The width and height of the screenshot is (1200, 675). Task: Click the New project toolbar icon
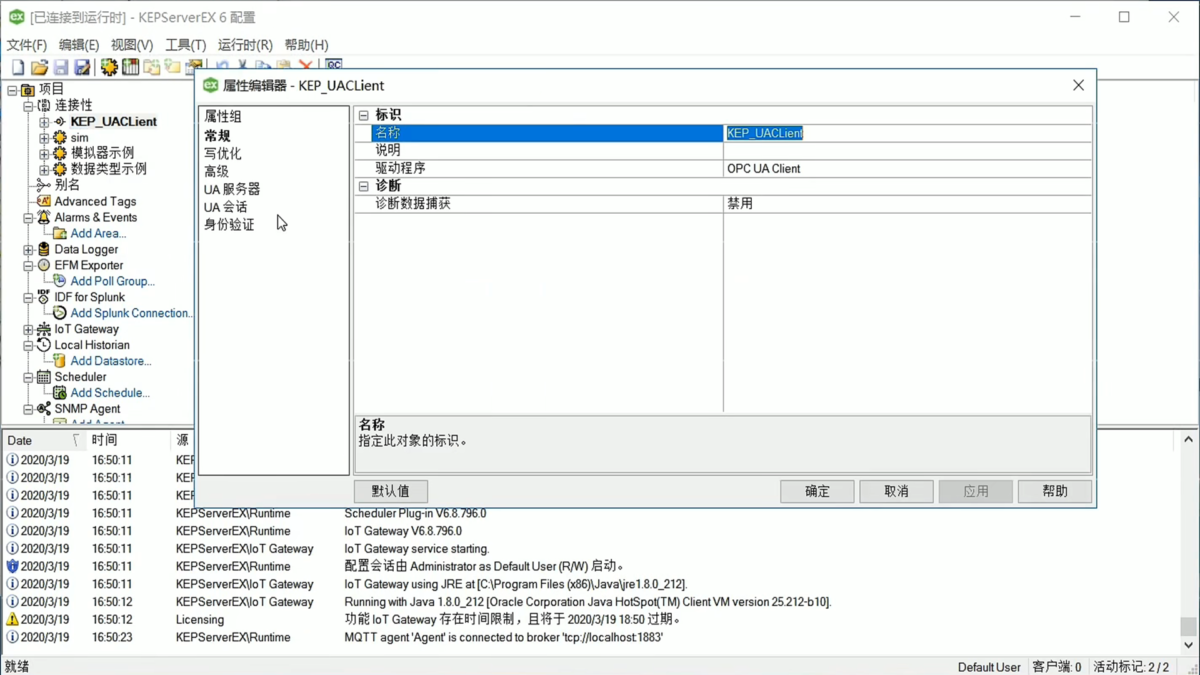(x=18, y=67)
